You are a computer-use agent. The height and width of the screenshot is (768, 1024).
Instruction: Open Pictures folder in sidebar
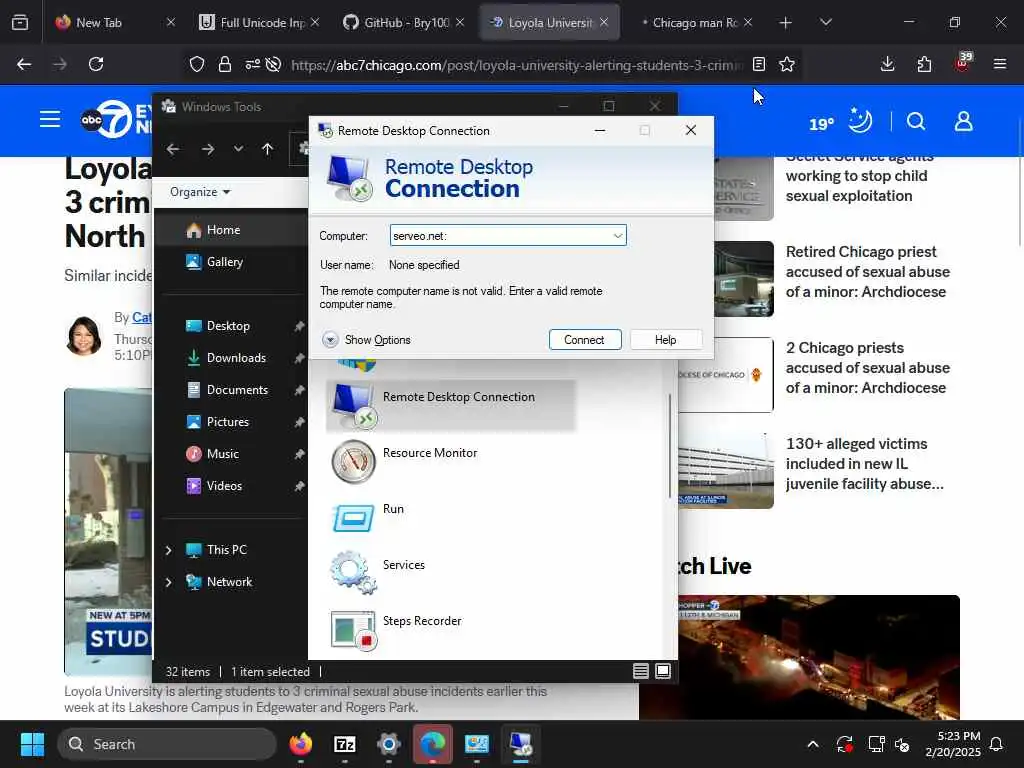[227, 422]
